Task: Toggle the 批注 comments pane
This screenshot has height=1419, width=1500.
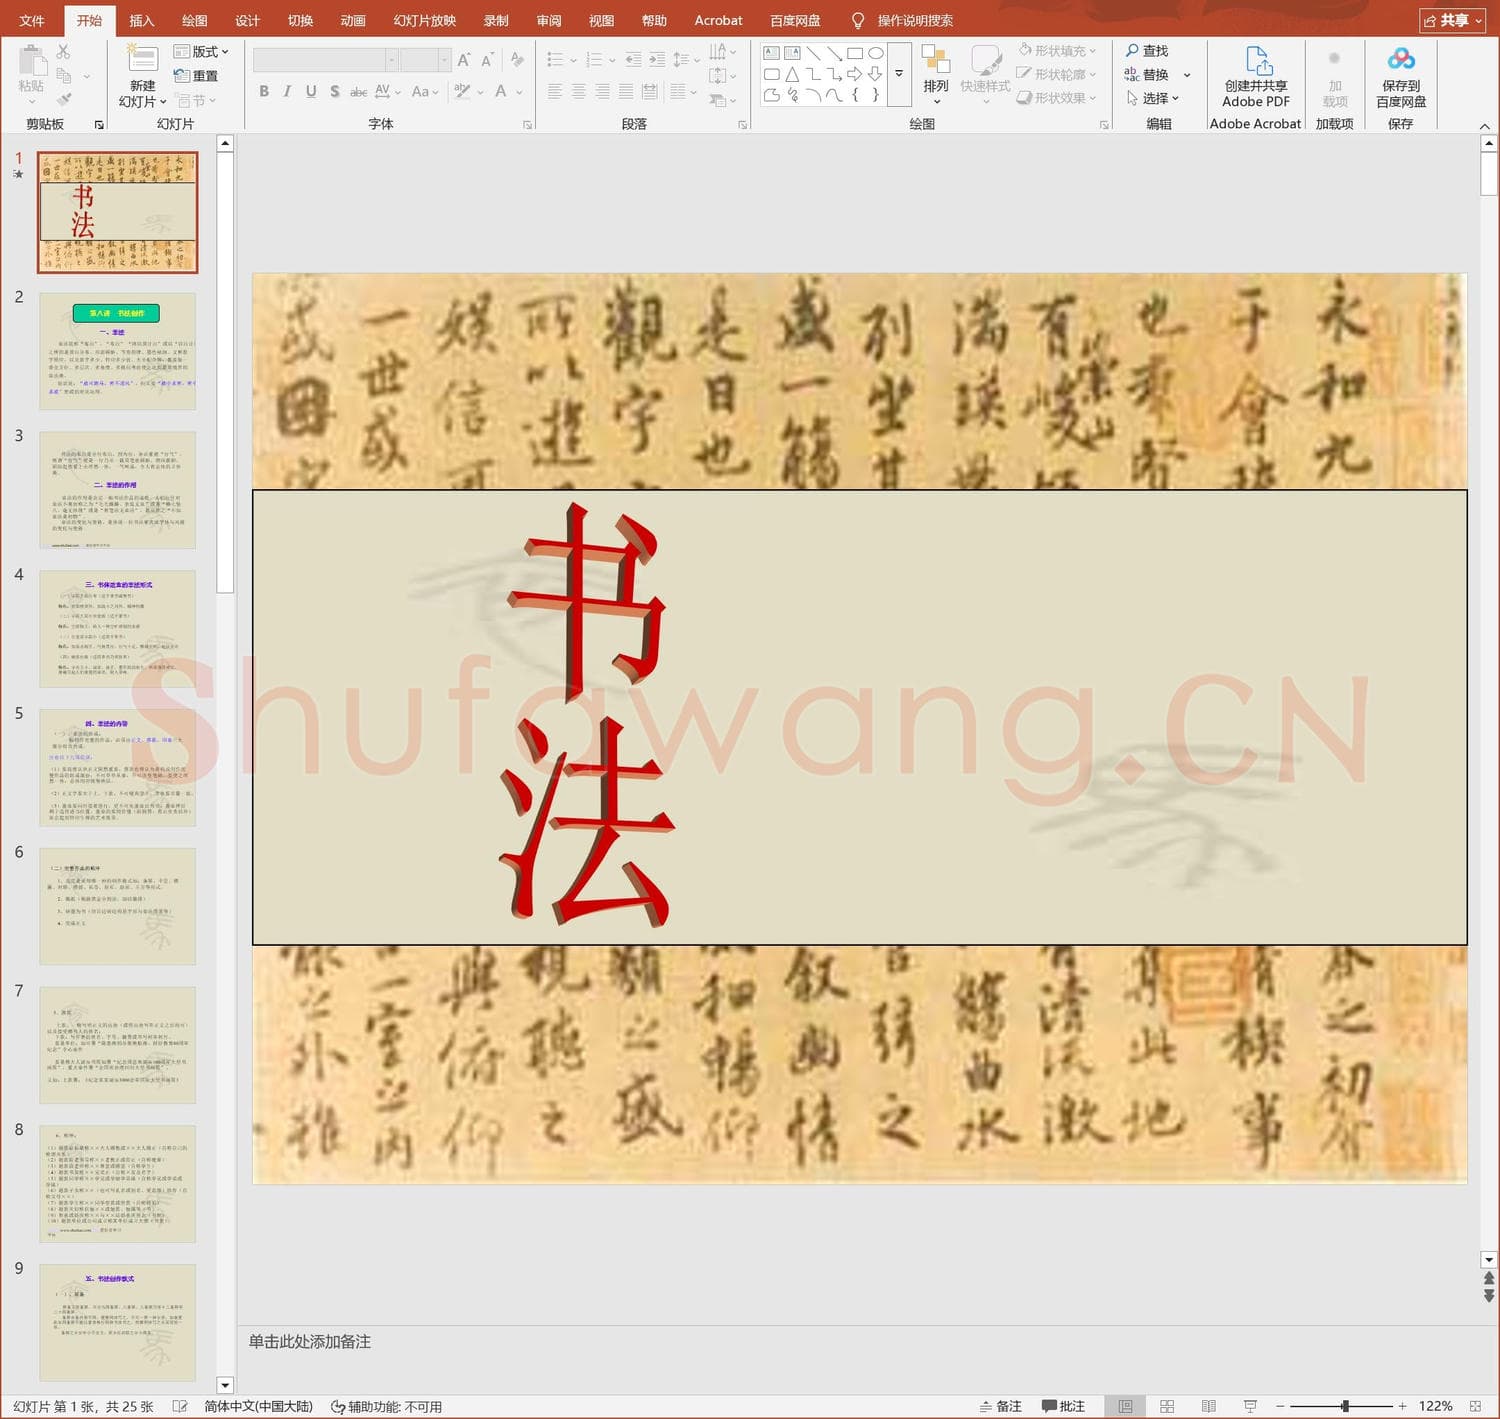Action: coord(1064,1406)
